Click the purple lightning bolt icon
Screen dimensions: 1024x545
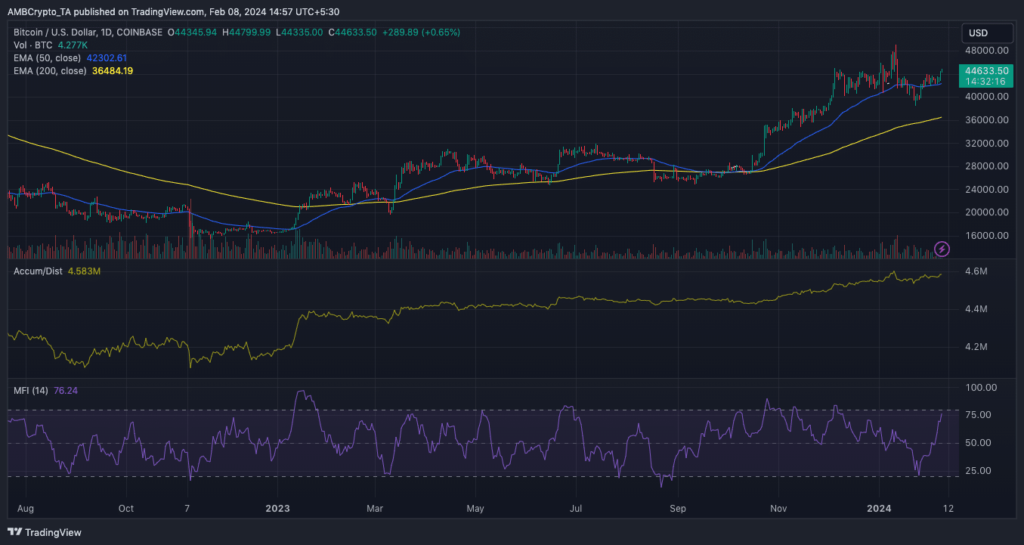(941, 248)
